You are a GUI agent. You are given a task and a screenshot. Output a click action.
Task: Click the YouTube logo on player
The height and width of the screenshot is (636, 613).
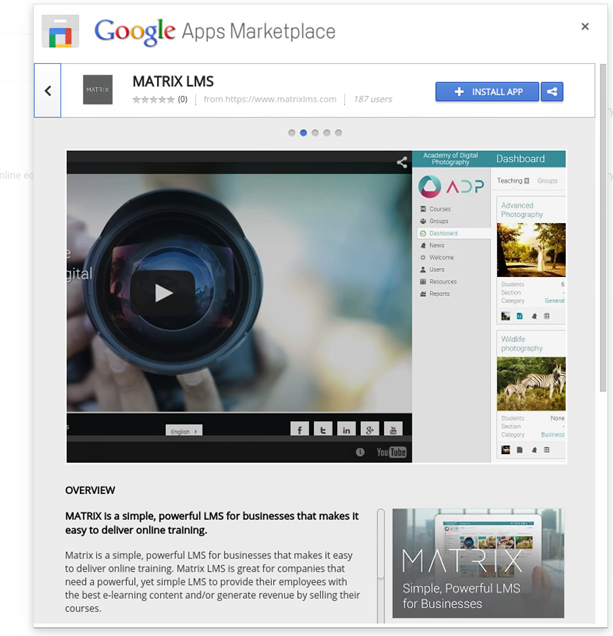click(391, 452)
